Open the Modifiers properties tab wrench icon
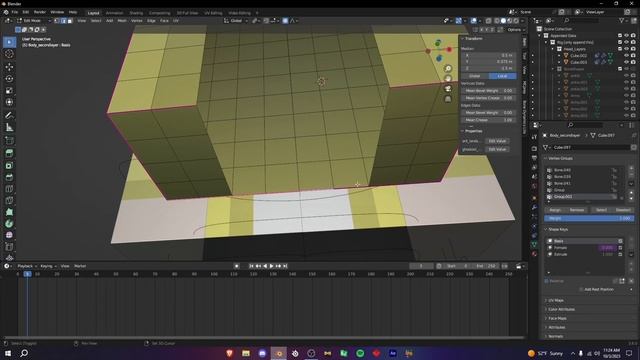 [x=534, y=207]
